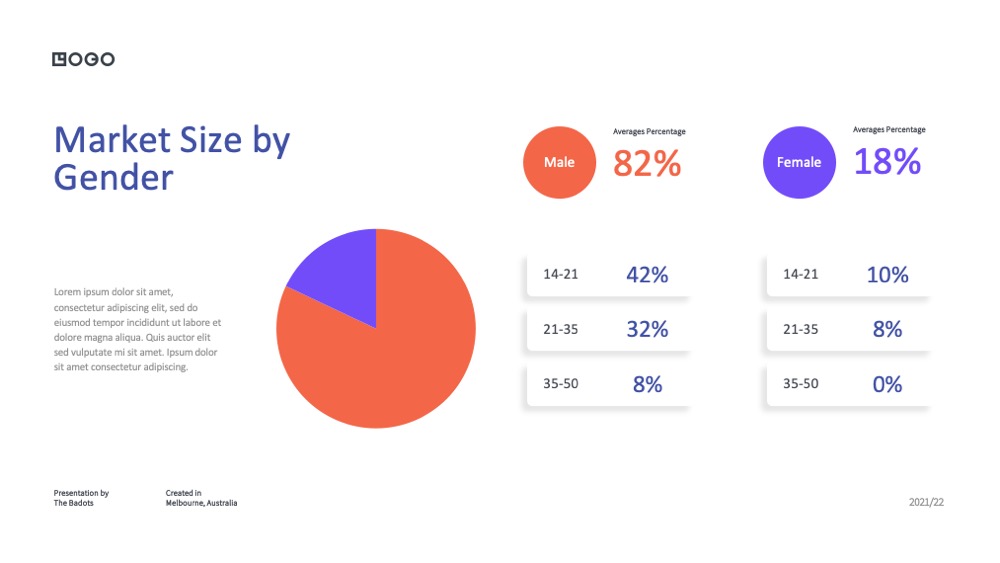Click the Presentation by The Badots footer
The width and height of the screenshot is (1000, 563).
tap(81, 498)
